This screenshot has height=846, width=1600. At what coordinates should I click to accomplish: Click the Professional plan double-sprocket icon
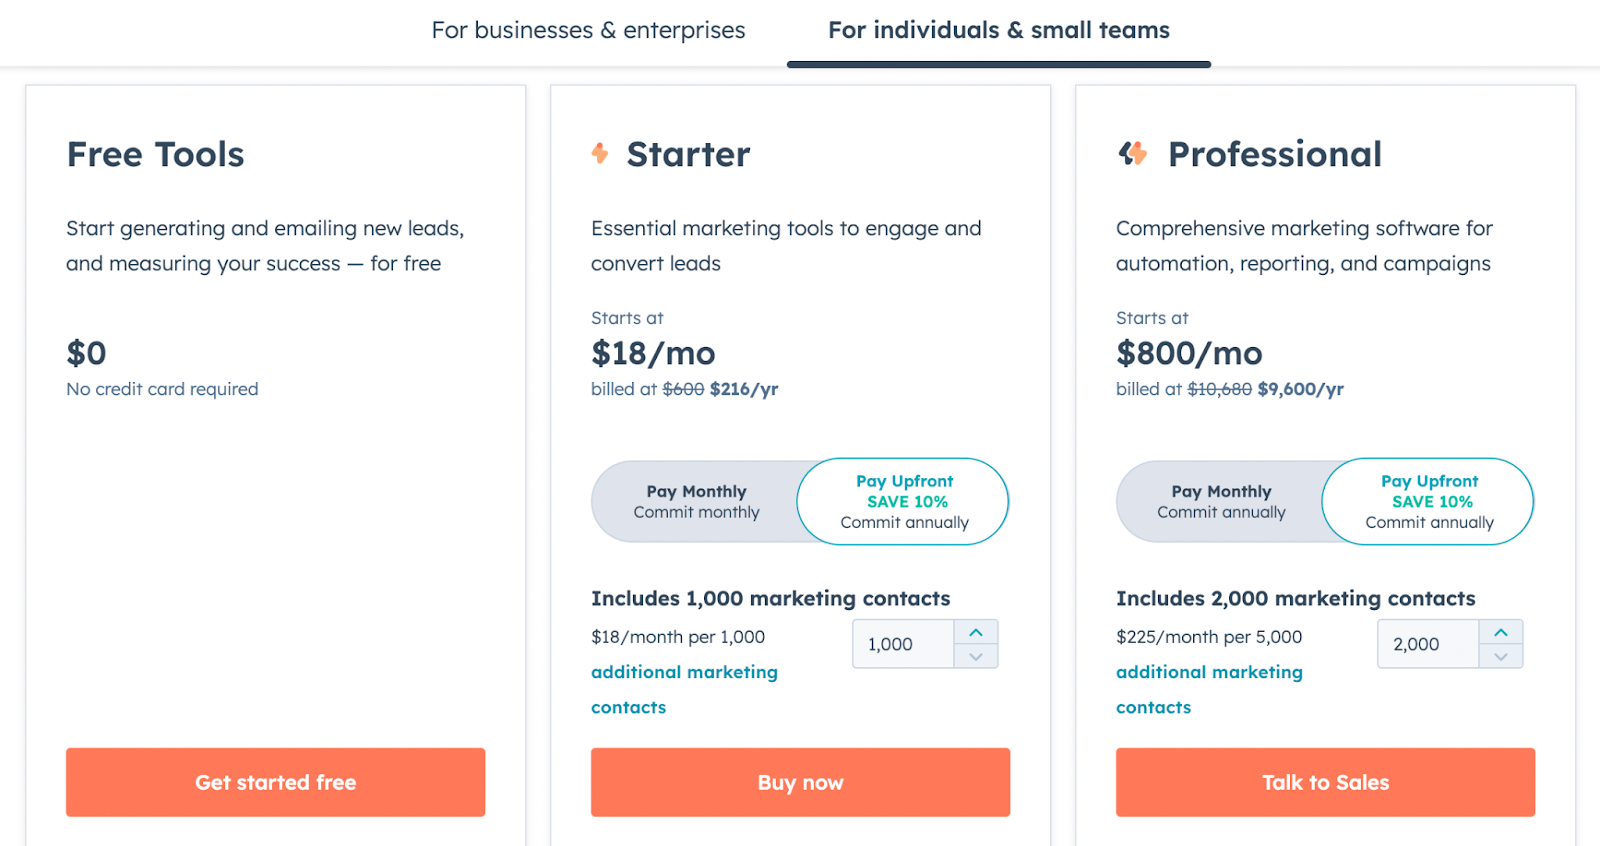(1132, 153)
